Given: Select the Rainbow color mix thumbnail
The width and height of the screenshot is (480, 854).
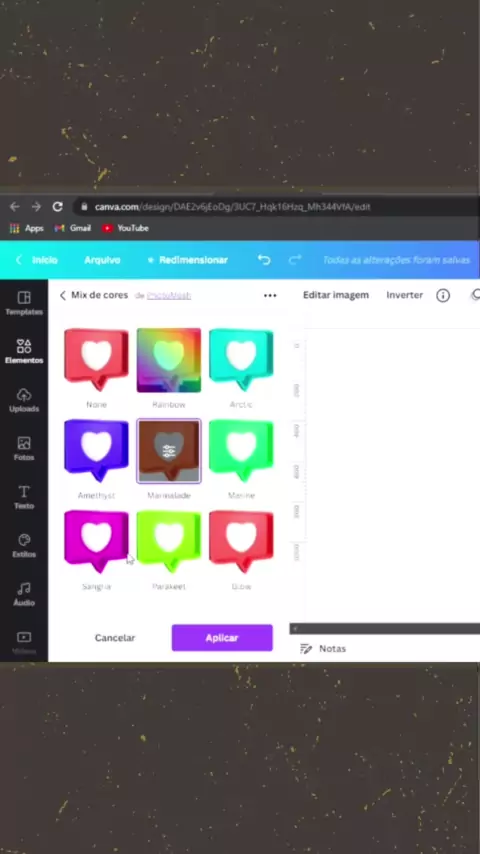Looking at the screenshot, I should pos(169,360).
